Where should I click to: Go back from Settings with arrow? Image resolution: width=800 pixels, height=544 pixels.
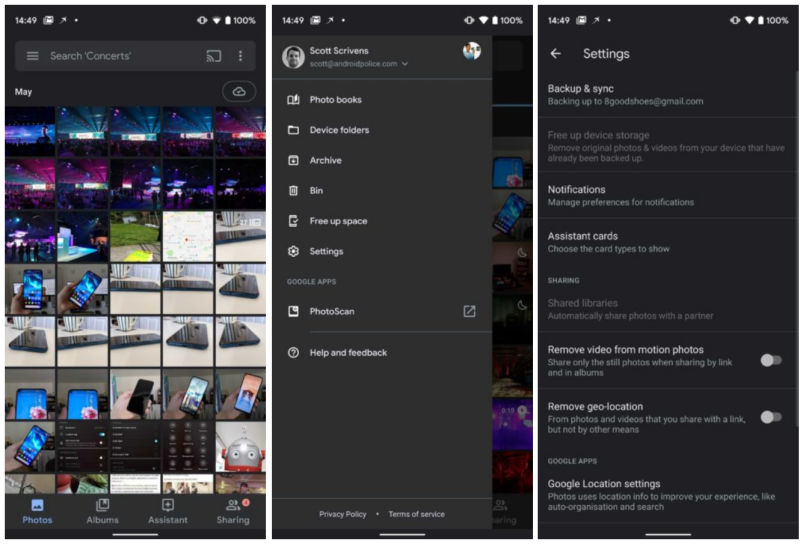(556, 54)
